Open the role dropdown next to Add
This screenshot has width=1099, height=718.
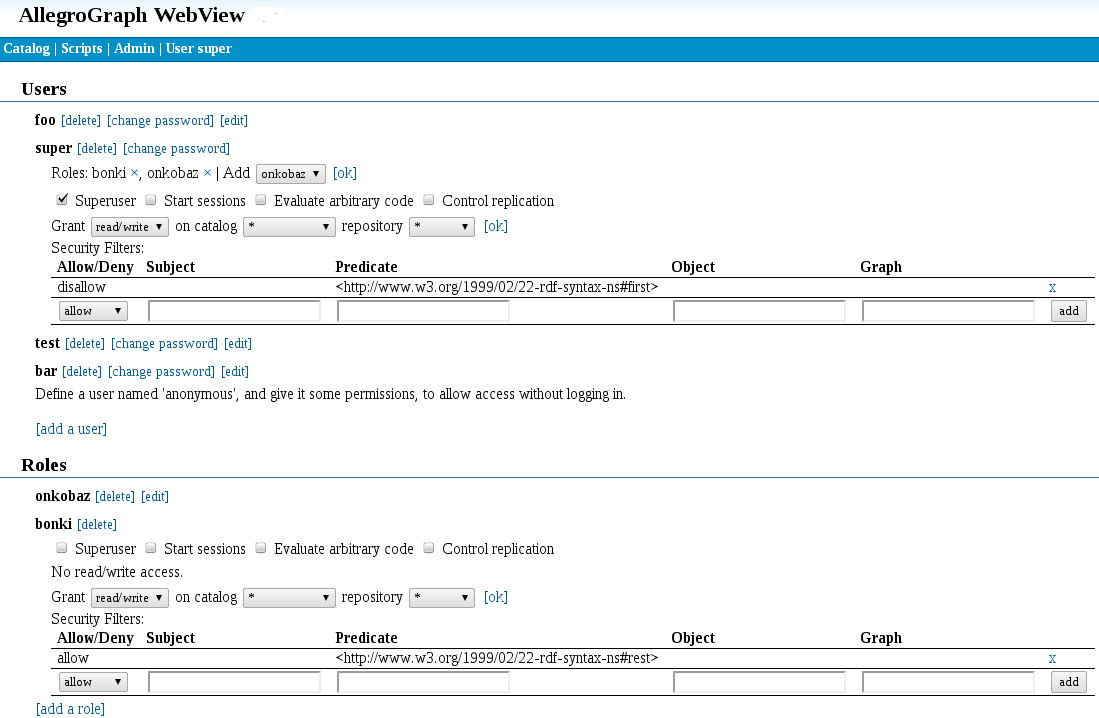click(290, 173)
